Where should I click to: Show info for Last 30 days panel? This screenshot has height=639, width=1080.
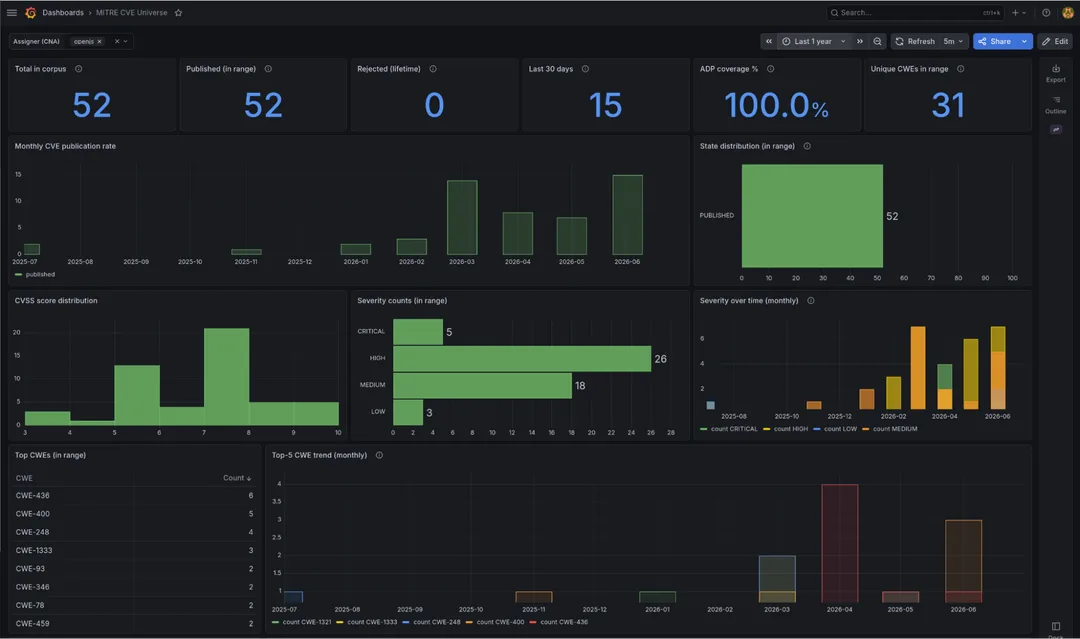click(x=585, y=69)
